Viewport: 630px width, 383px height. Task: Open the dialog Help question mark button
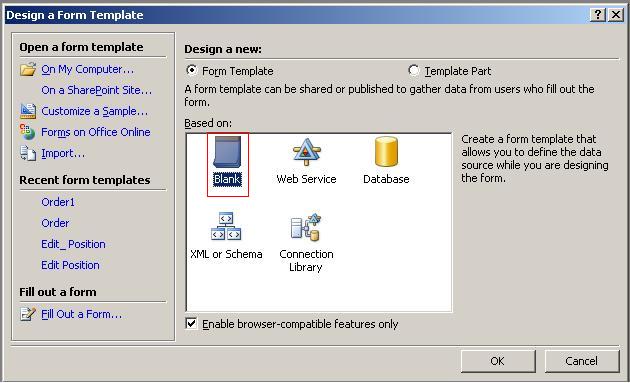[598, 15]
